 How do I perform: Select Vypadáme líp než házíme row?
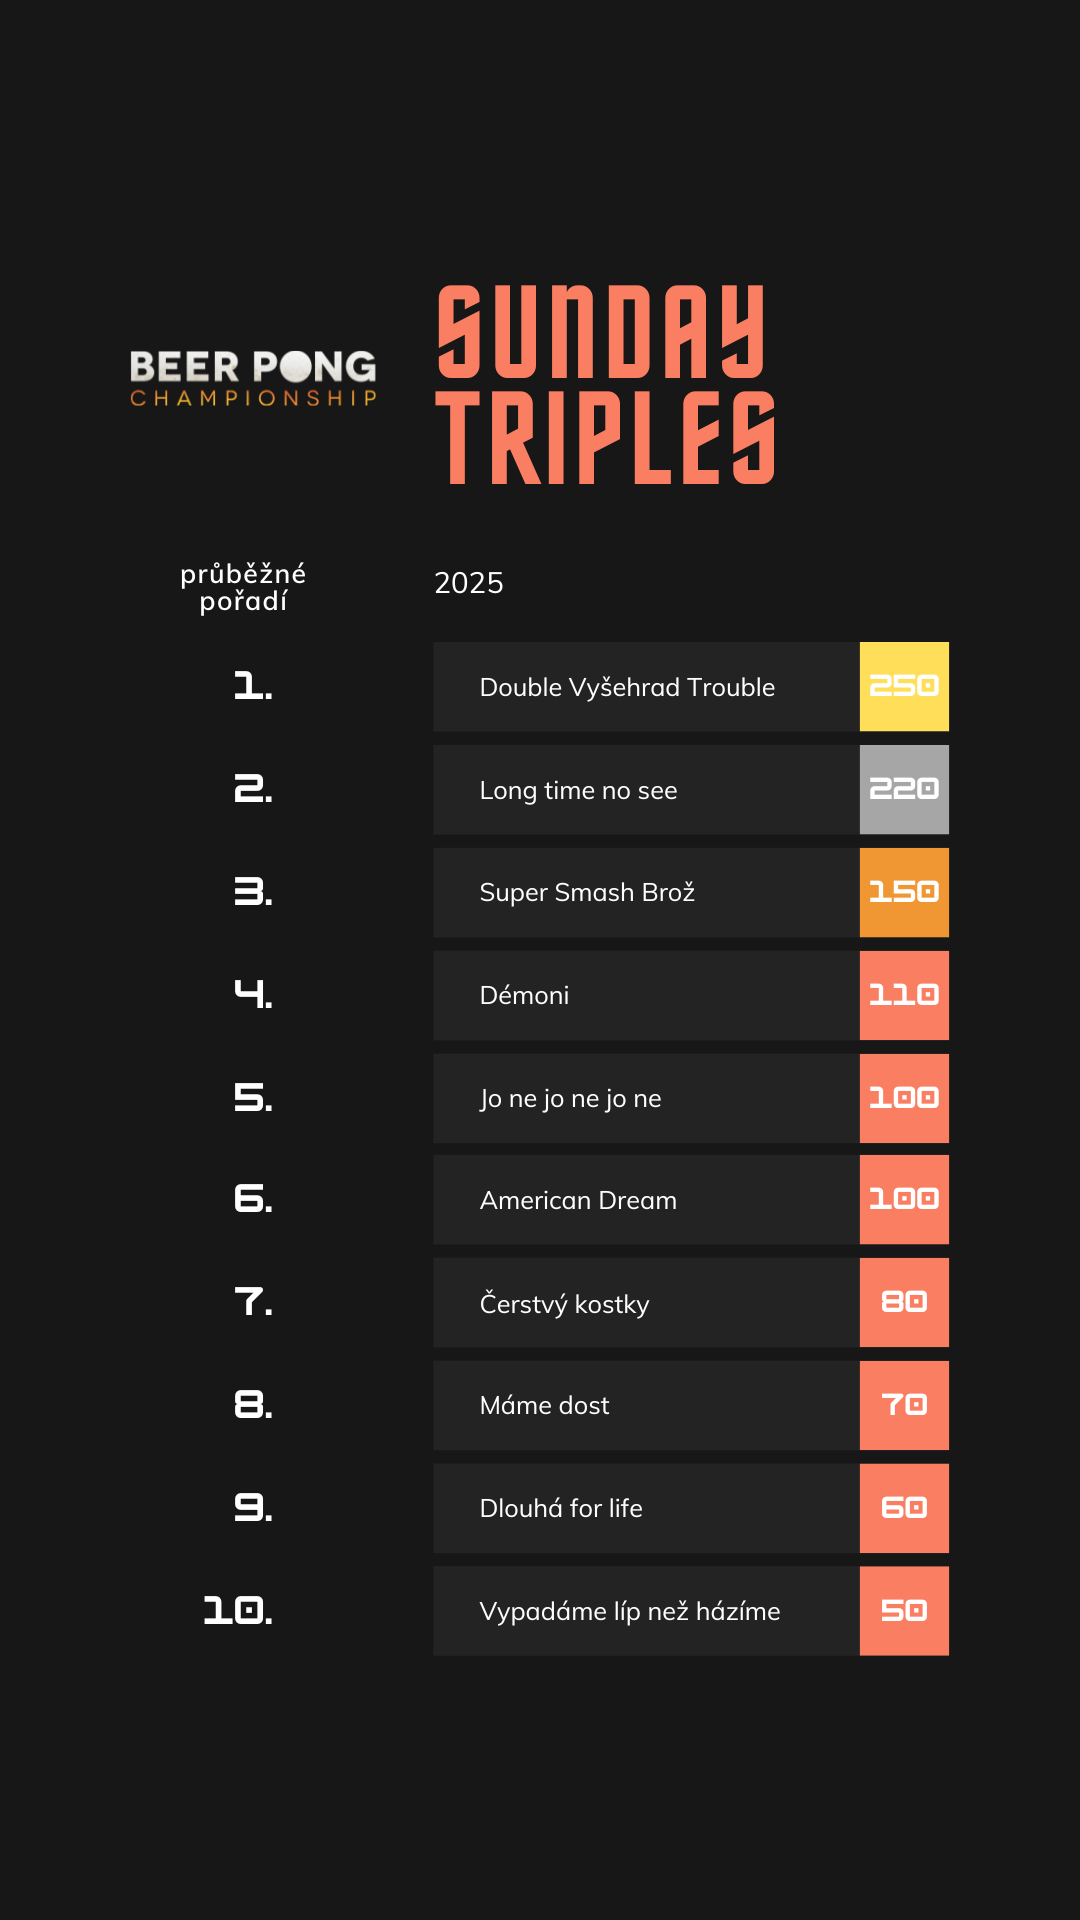pyautogui.click(x=646, y=1611)
